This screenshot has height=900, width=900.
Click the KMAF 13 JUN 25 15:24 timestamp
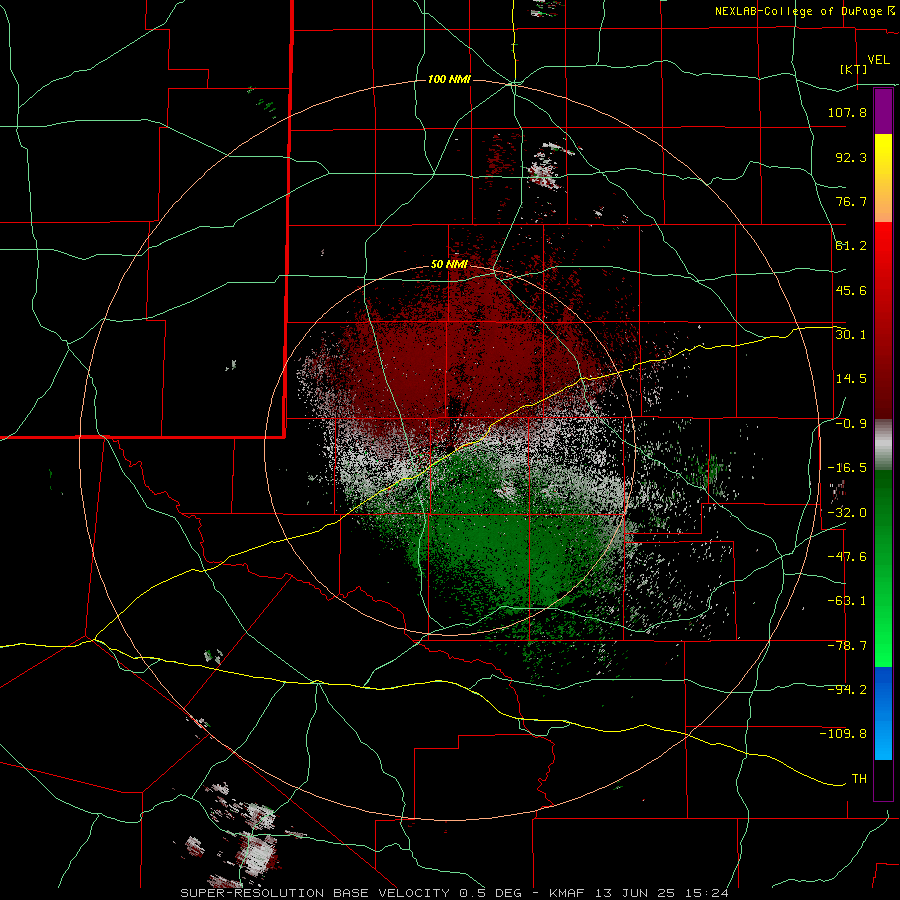point(639,893)
